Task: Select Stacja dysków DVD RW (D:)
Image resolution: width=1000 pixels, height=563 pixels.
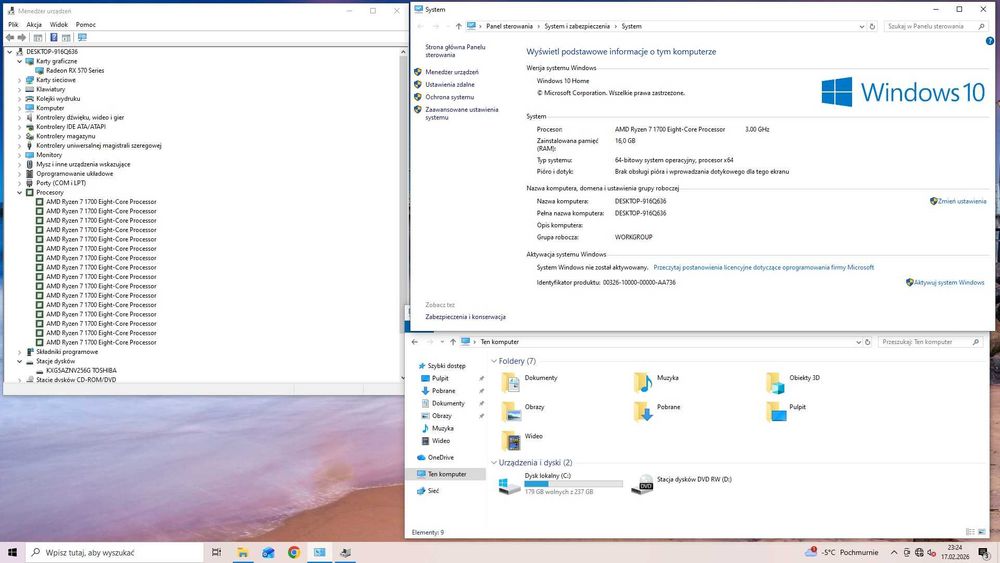Action: pyautogui.click(x=681, y=484)
